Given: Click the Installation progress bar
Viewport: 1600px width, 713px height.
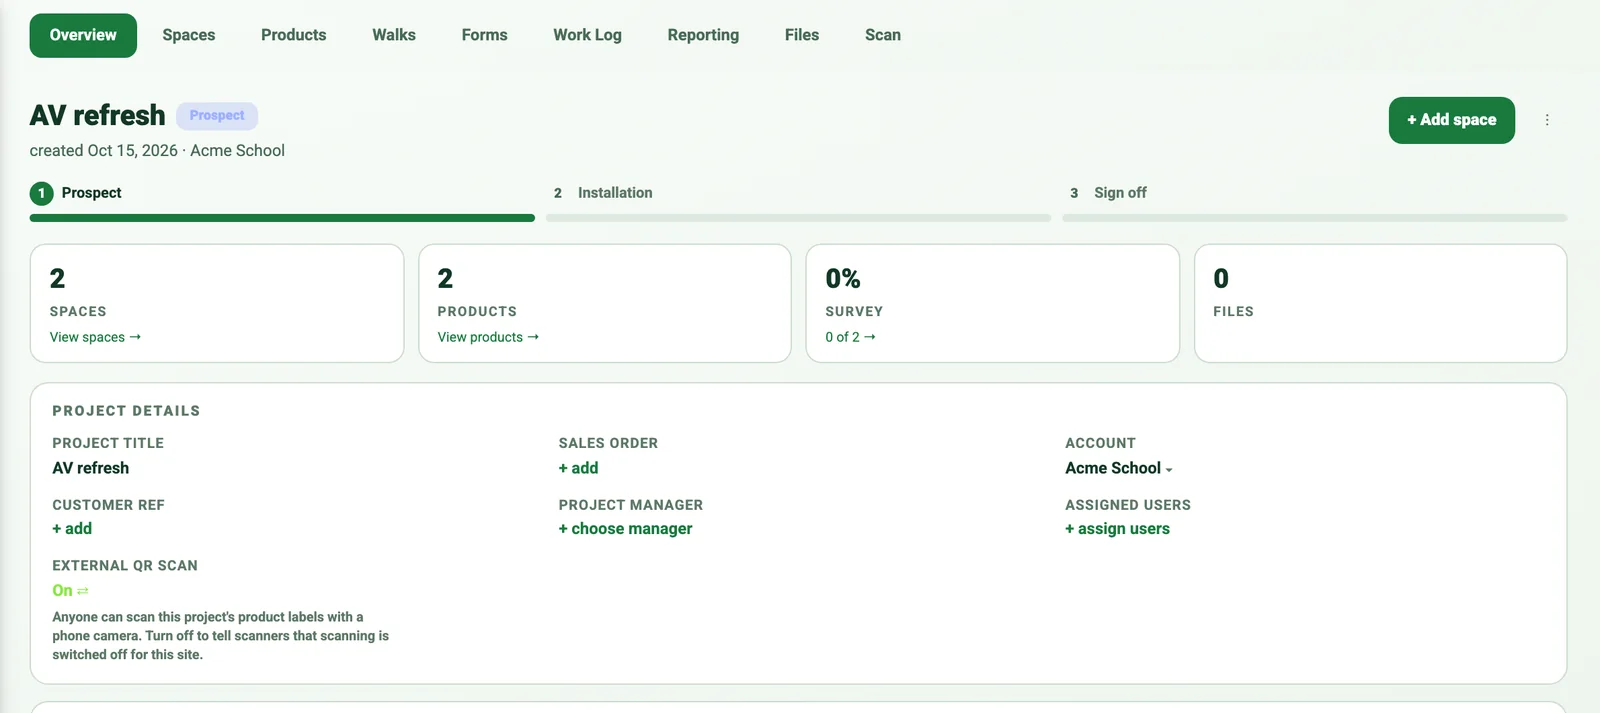Looking at the screenshot, I should [798, 218].
